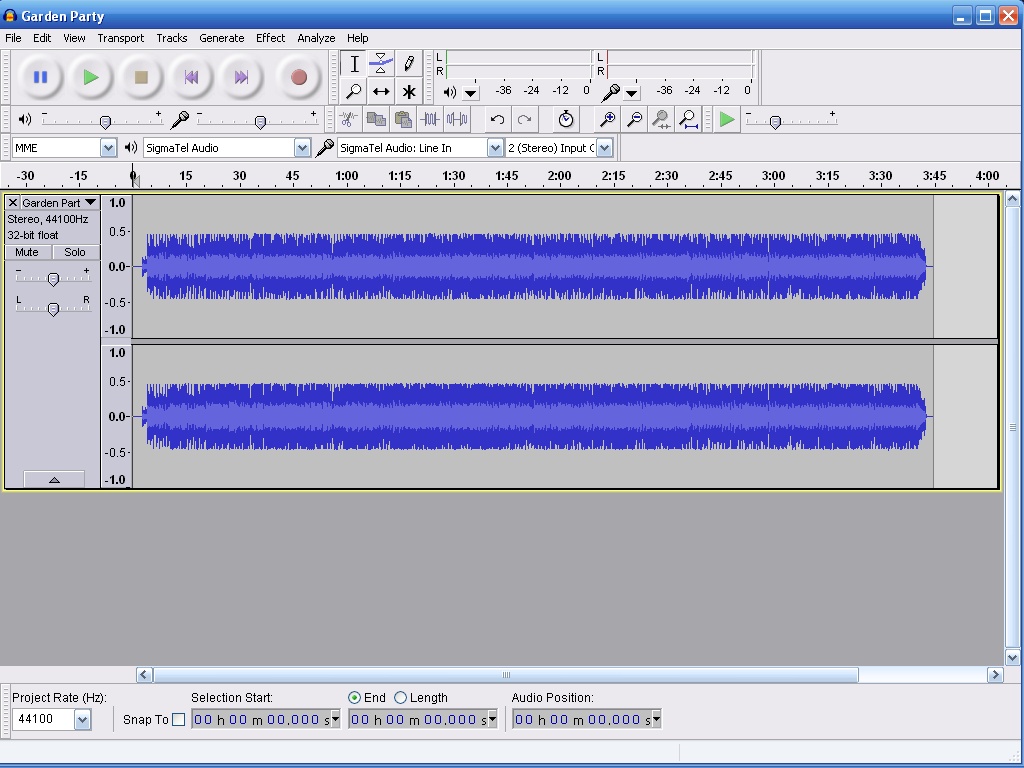Open the Effect menu
This screenshot has height=768, width=1024.
[270, 38]
